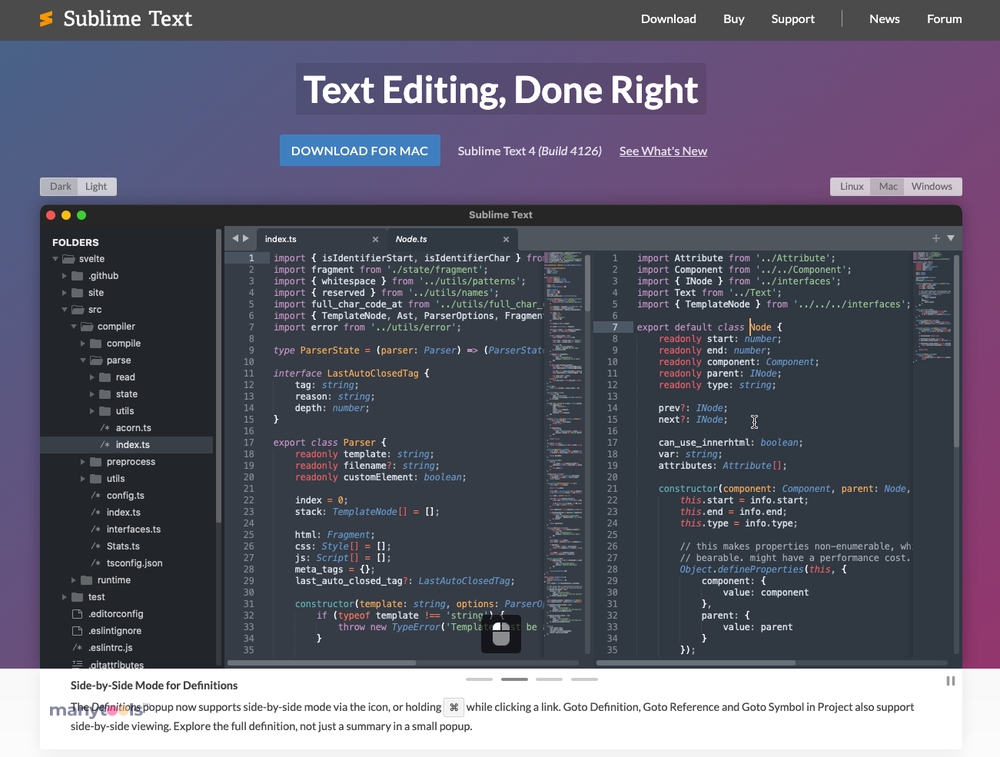The width and height of the screenshot is (1000, 757).
Task: Click the Sublime Text logo icon
Action: (46, 18)
